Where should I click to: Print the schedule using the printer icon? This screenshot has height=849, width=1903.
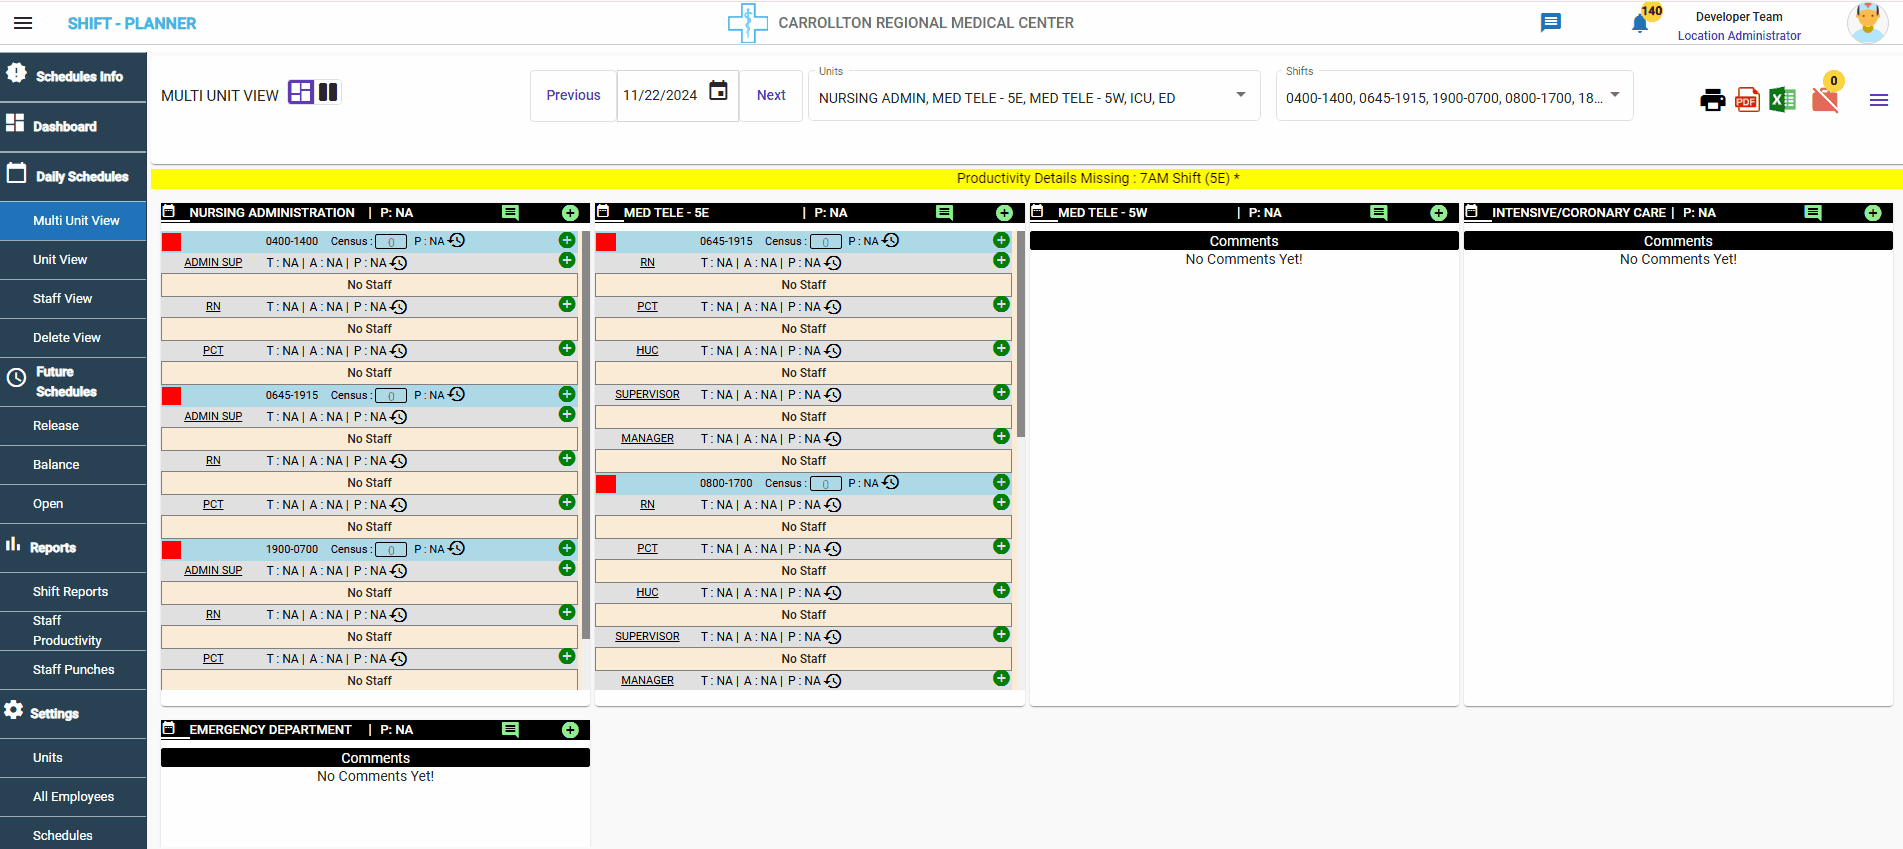pos(1712,100)
